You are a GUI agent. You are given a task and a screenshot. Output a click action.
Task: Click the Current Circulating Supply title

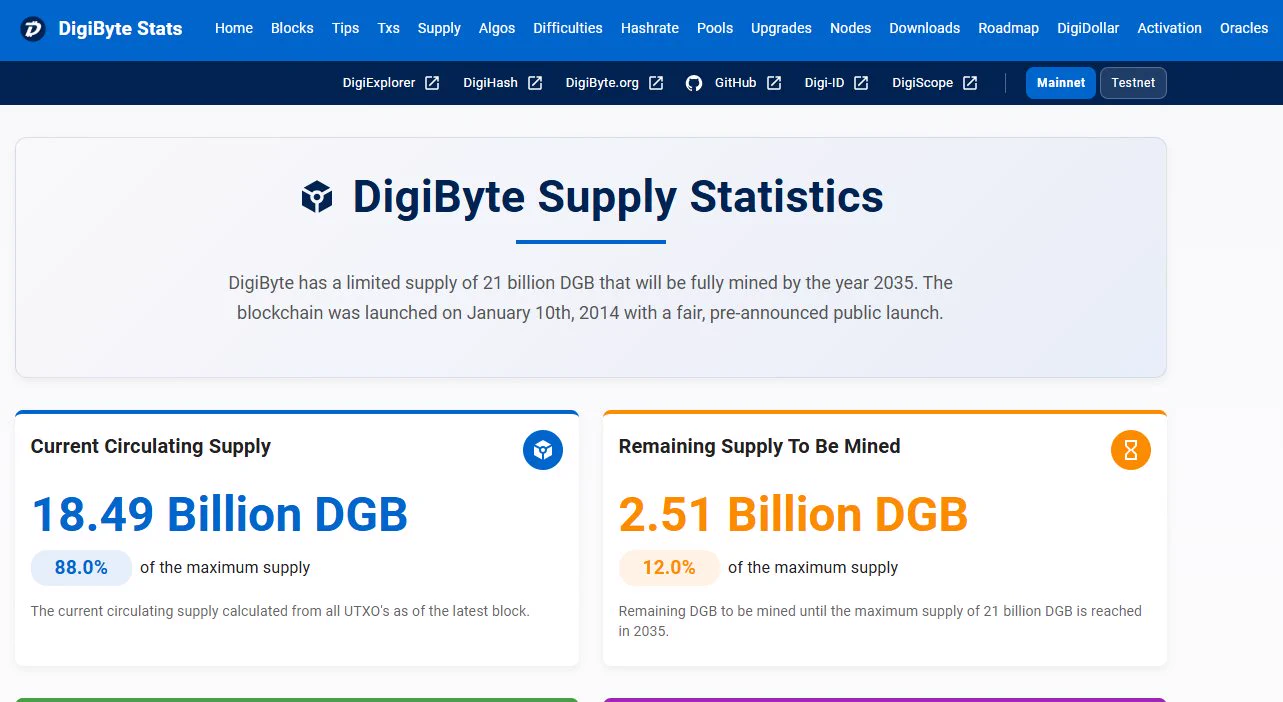pos(151,446)
